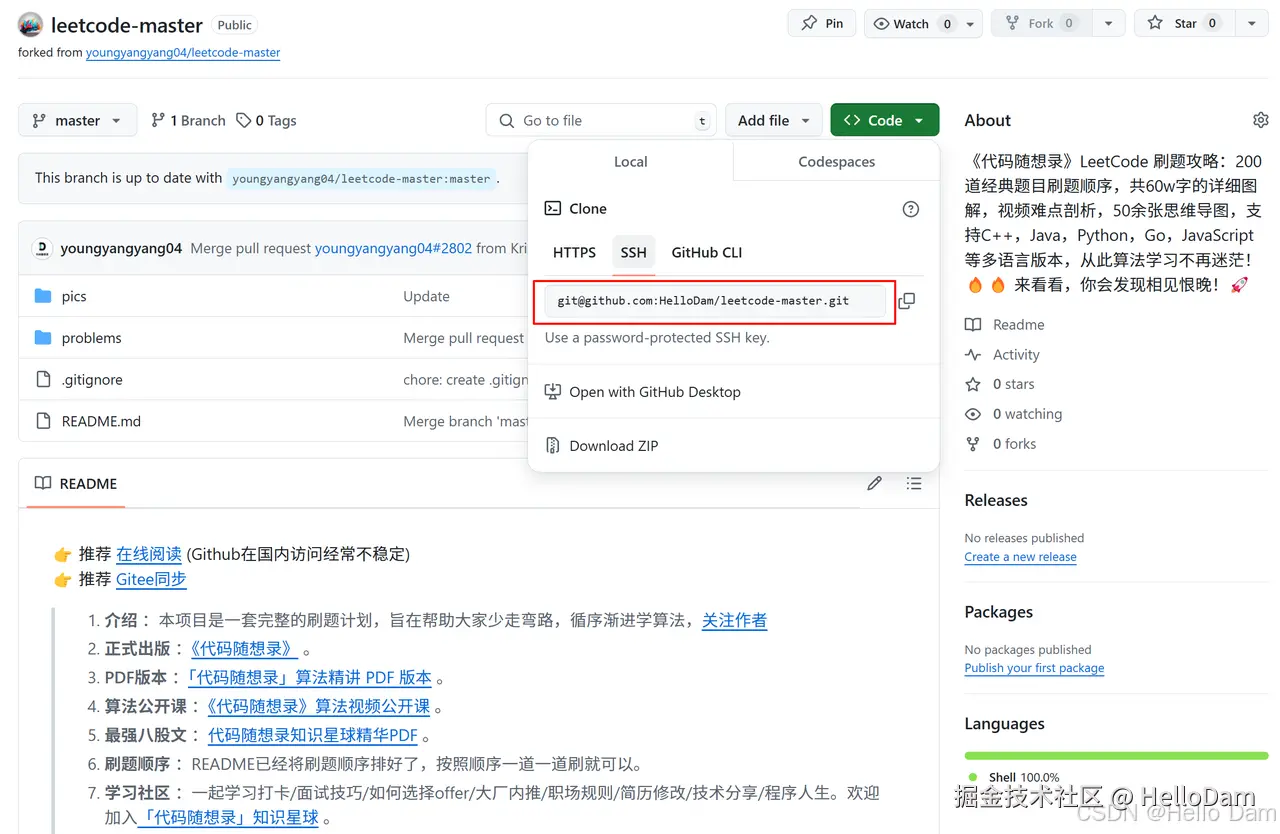Open the README outline list icon
Image resolution: width=1280 pixels, height=834 pixels.
click(913, 483)
